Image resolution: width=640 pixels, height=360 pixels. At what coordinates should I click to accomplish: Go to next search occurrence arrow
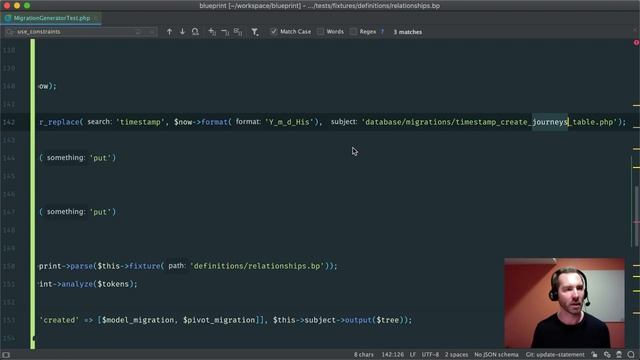[182, 32]
